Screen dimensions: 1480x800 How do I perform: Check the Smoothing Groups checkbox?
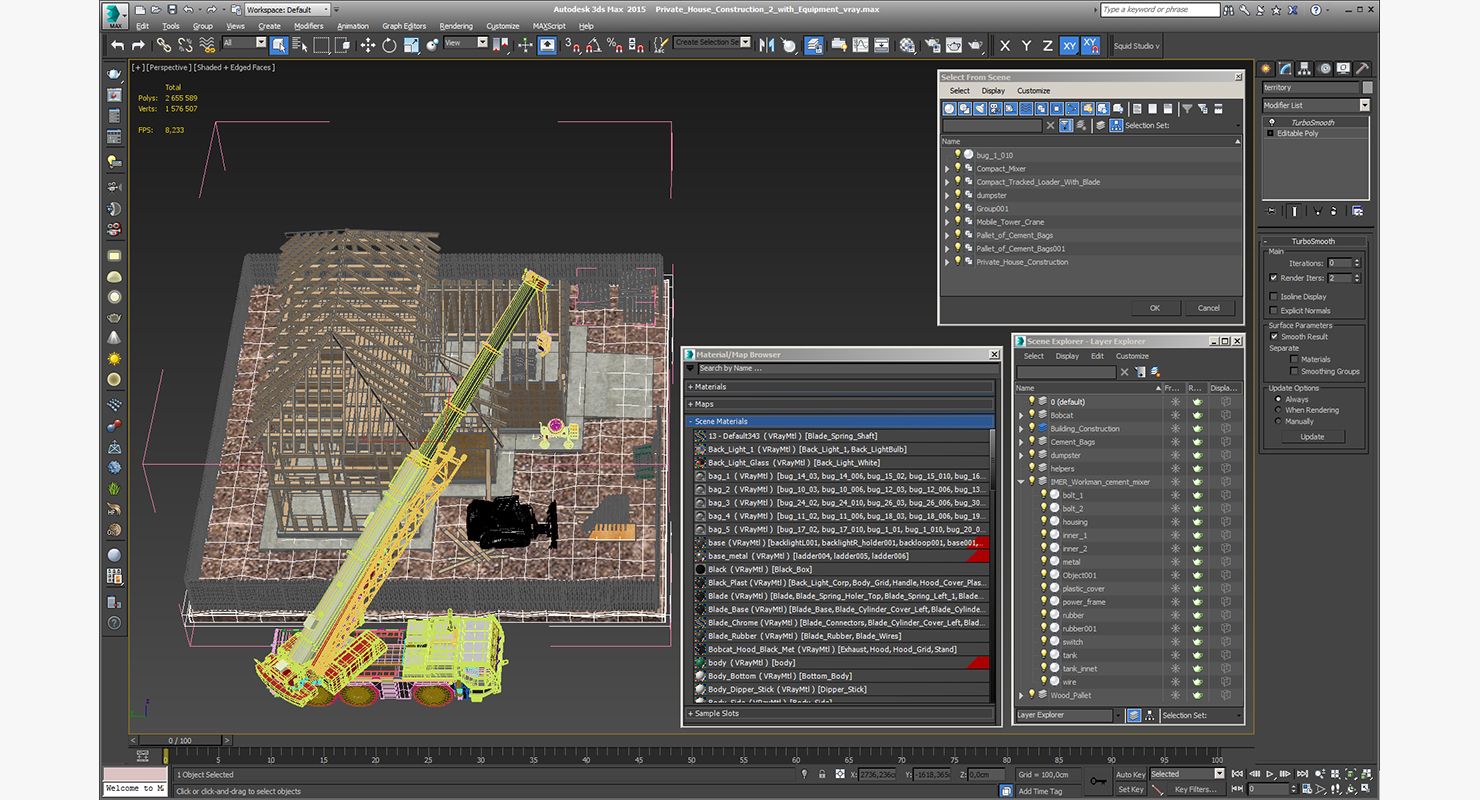pos(1294,371)
